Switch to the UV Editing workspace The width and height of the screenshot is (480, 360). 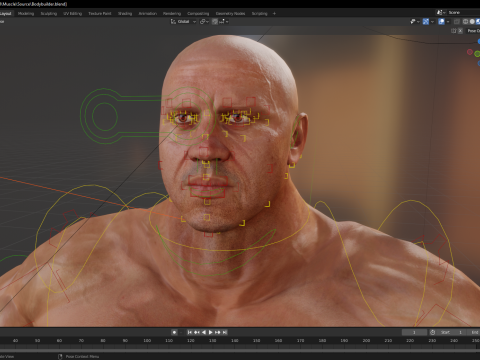[x=73, y=13]
